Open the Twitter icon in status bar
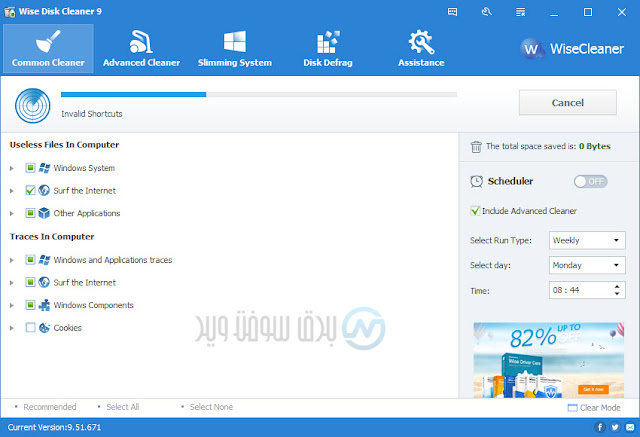The width and height of the screenshot is (640, 437). [615, 427]
